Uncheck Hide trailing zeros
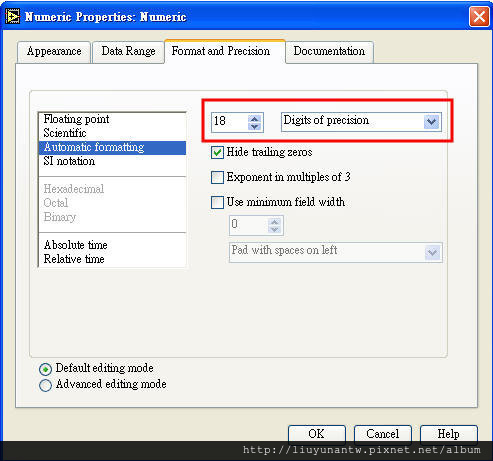493x461 pixels. 217,153
